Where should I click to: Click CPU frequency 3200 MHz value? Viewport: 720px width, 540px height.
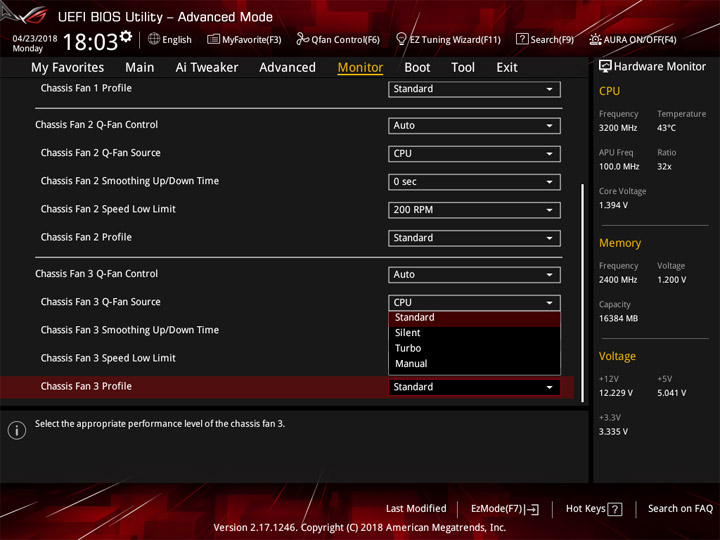point(618,128)
